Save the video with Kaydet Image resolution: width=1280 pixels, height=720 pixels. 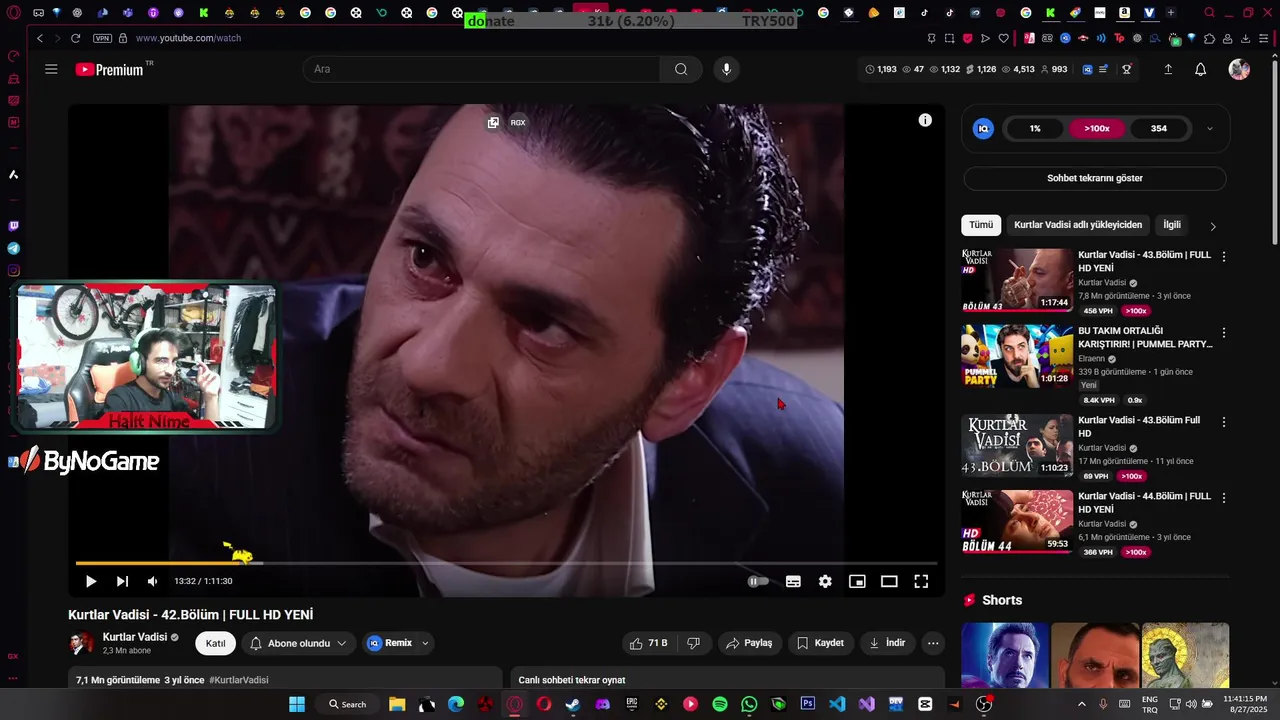pyautogui.click(x=820, y=643)
